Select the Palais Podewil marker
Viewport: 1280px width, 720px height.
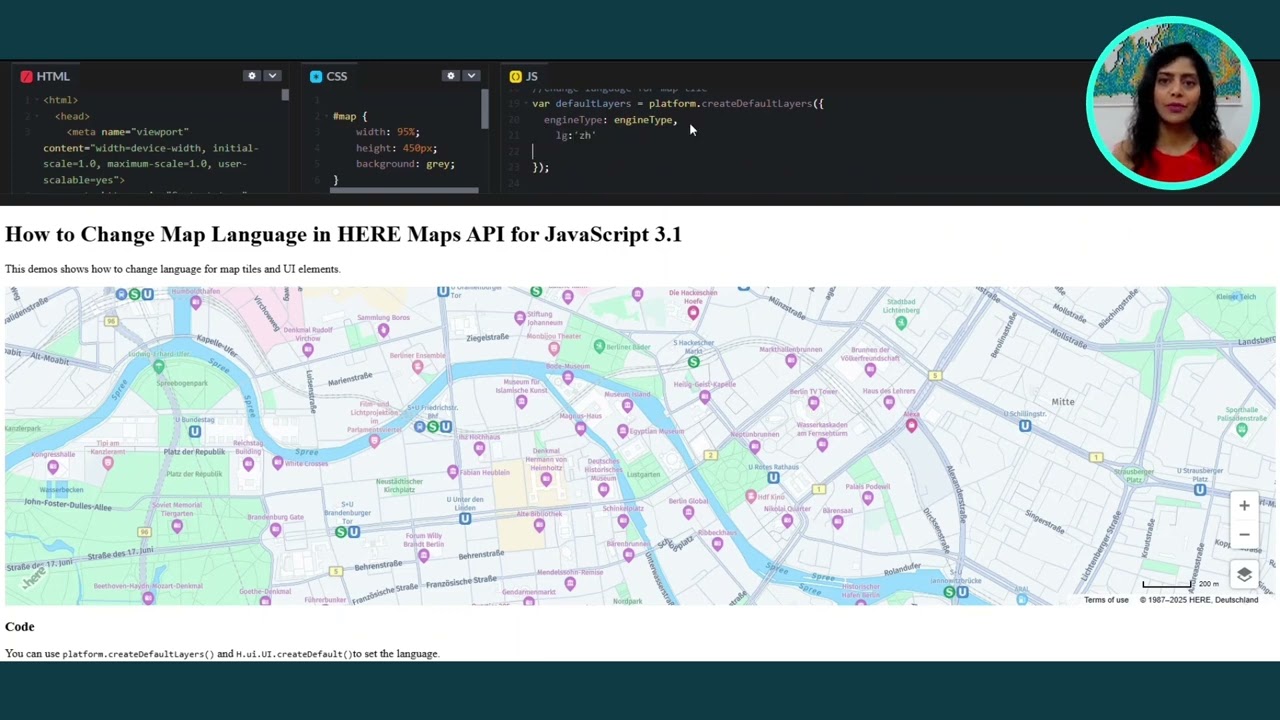coord(867,499)
